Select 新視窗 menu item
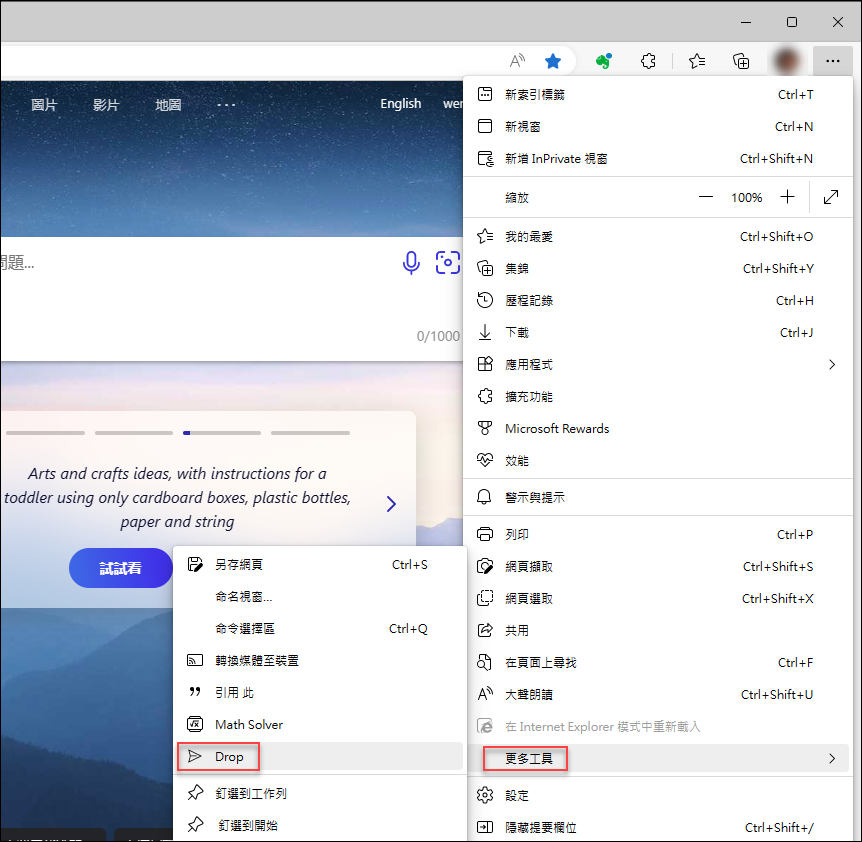The height and width of the screenshot is (842, 862). (x=657, y=126)
